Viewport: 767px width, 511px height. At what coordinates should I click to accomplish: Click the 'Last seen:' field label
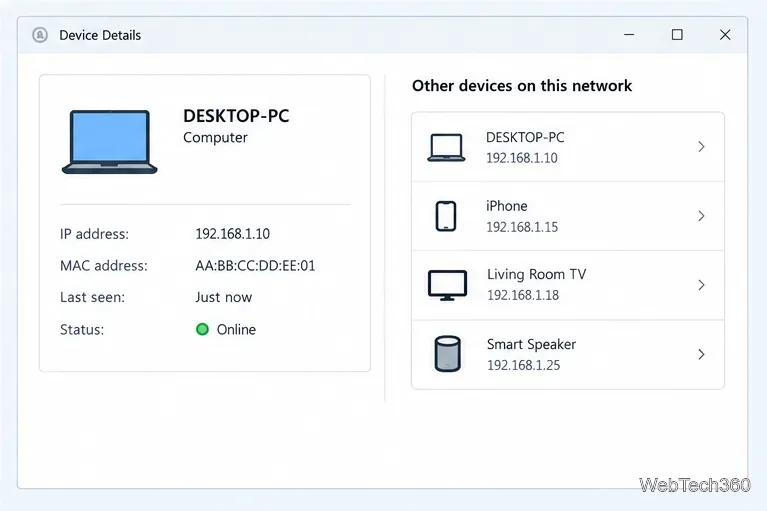pos(92,297)
